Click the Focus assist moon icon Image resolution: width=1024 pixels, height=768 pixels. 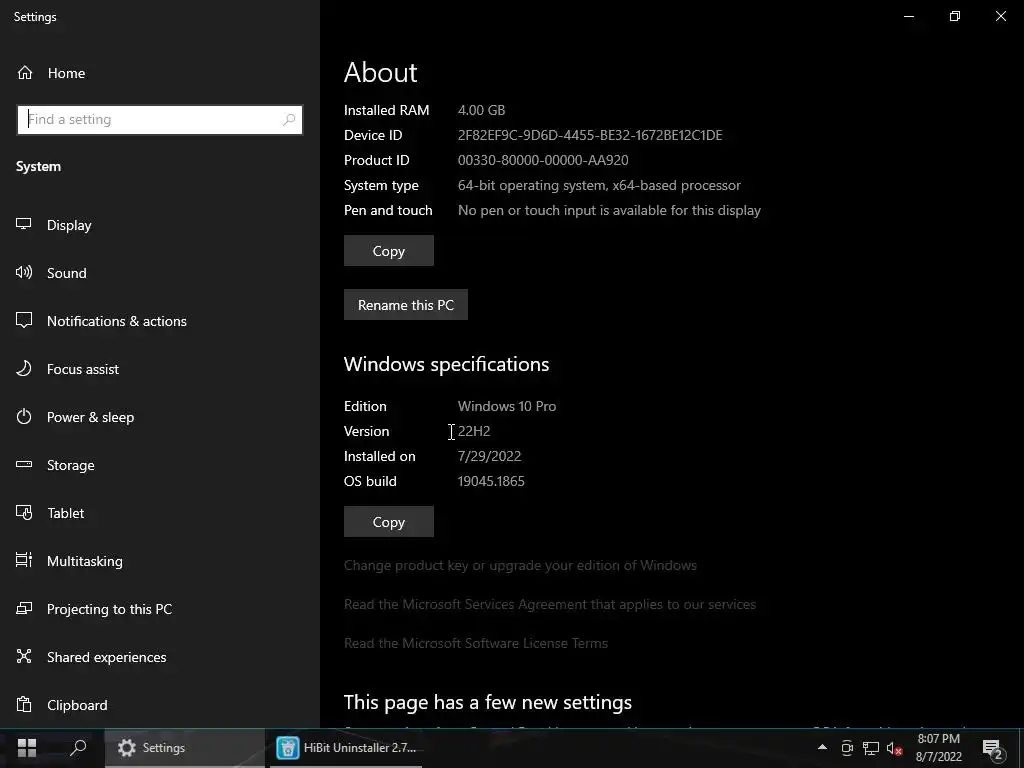tap(24, 368)
